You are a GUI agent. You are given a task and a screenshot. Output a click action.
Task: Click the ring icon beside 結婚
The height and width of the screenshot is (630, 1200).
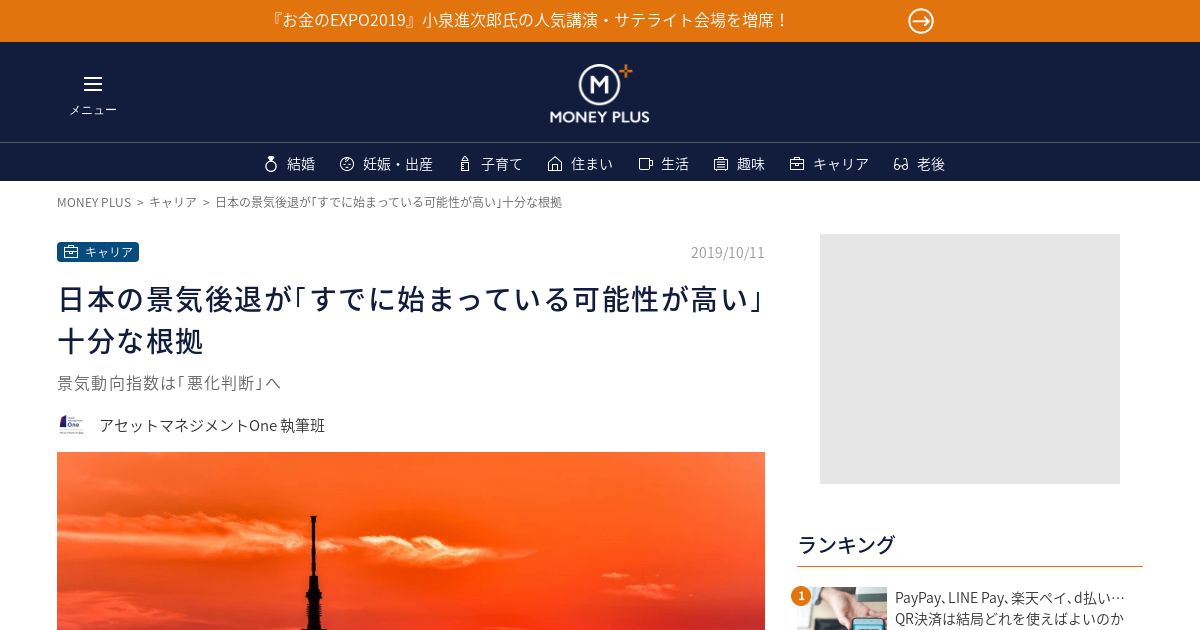[271, 164]
